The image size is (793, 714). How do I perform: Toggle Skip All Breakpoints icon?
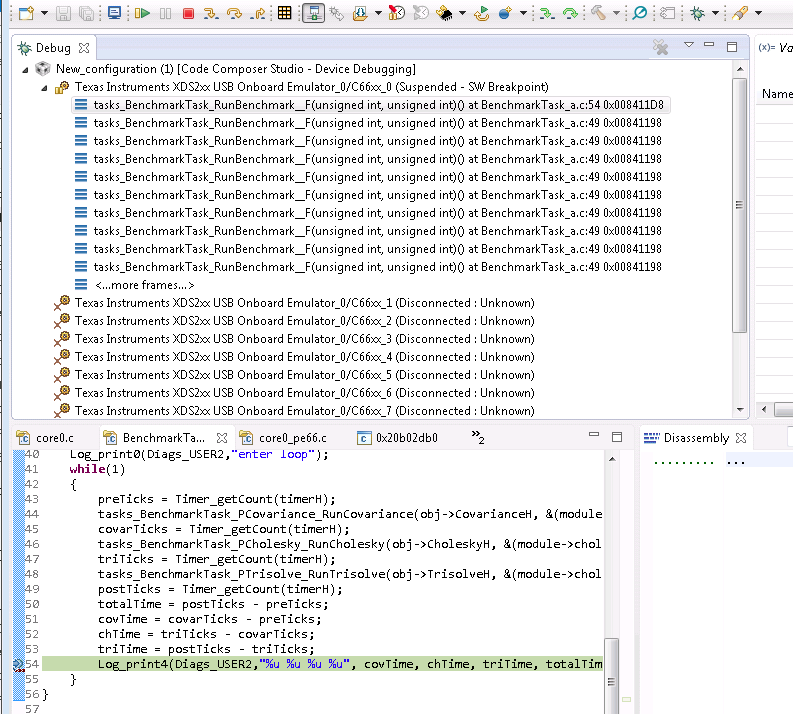[x=639, y=13]
